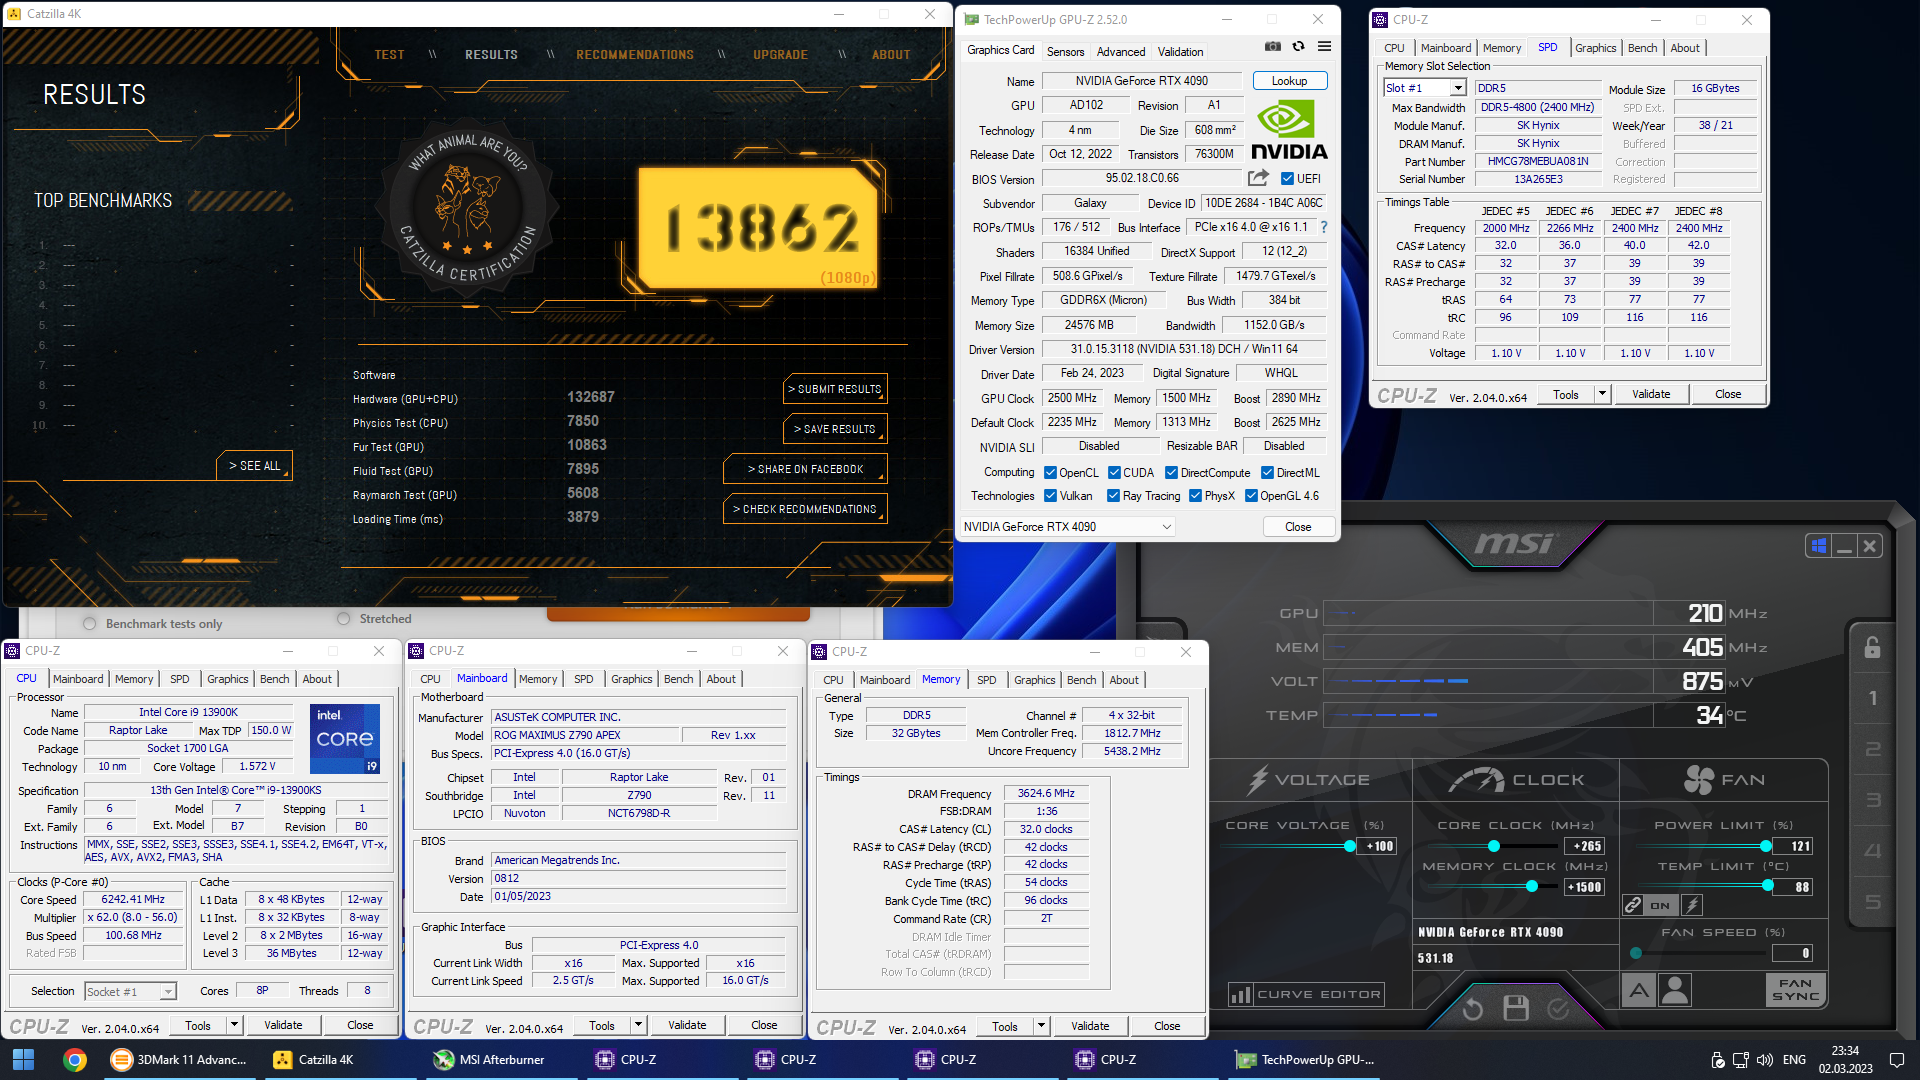1920x1080 pixels.
Task: Adjust the Memory Clock slider handle
Action: tap(1532, 887)
